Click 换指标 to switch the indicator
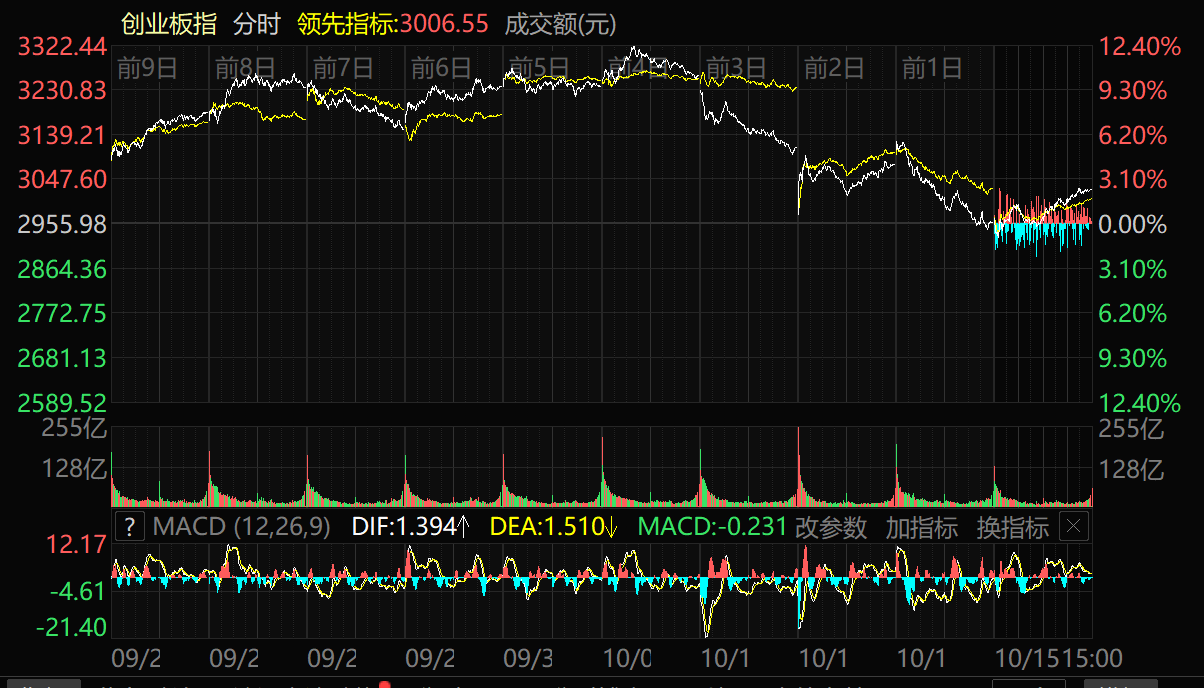This screenshot has width=1204, height=688. (x=1012, y=527)
